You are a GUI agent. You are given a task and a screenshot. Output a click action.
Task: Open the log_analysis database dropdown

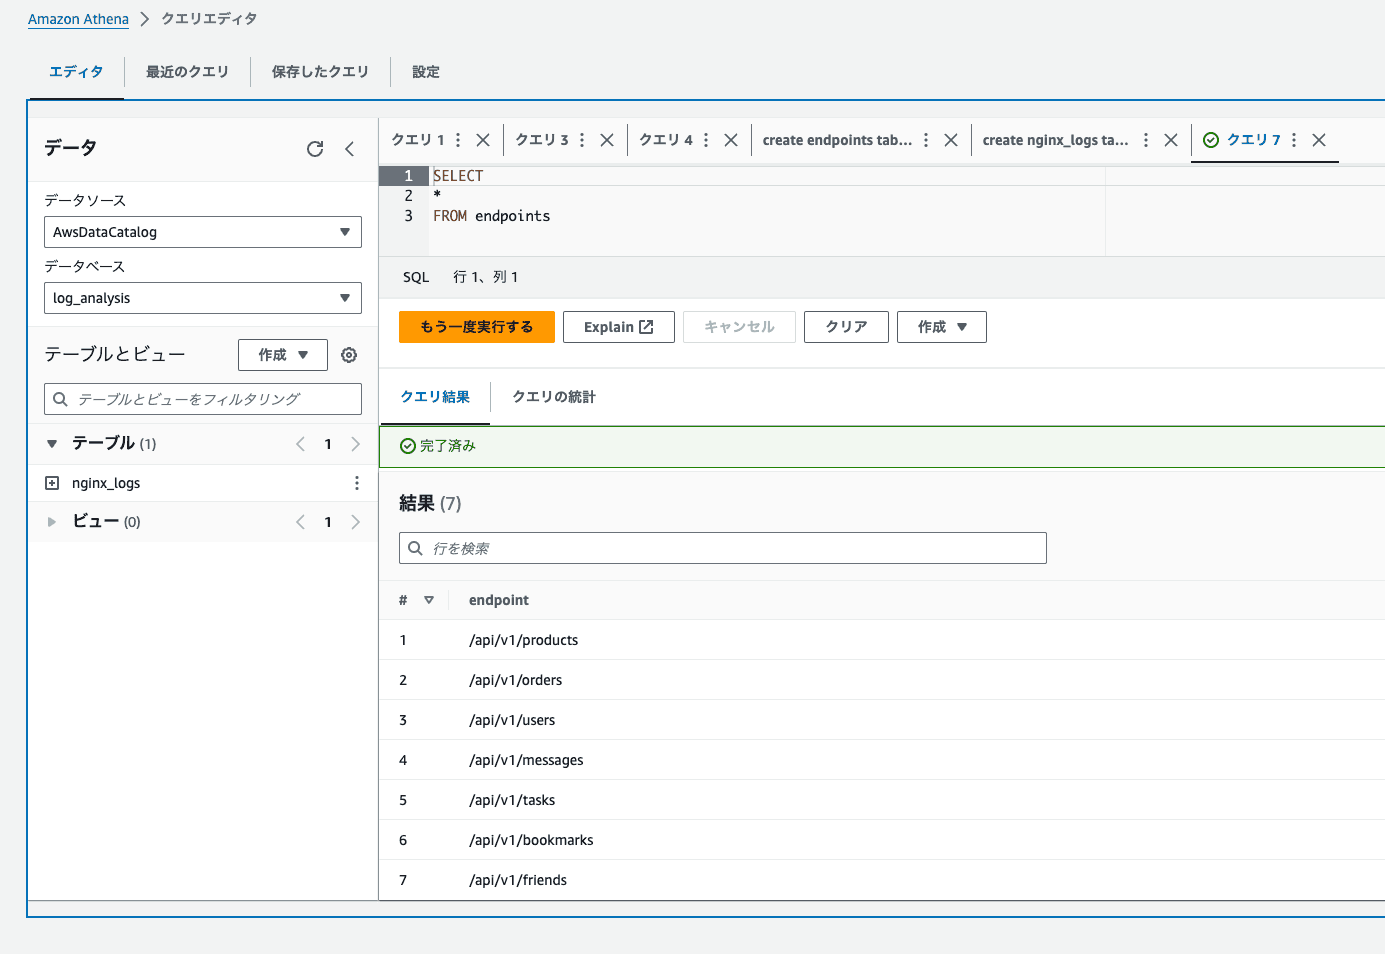[202, 298]
